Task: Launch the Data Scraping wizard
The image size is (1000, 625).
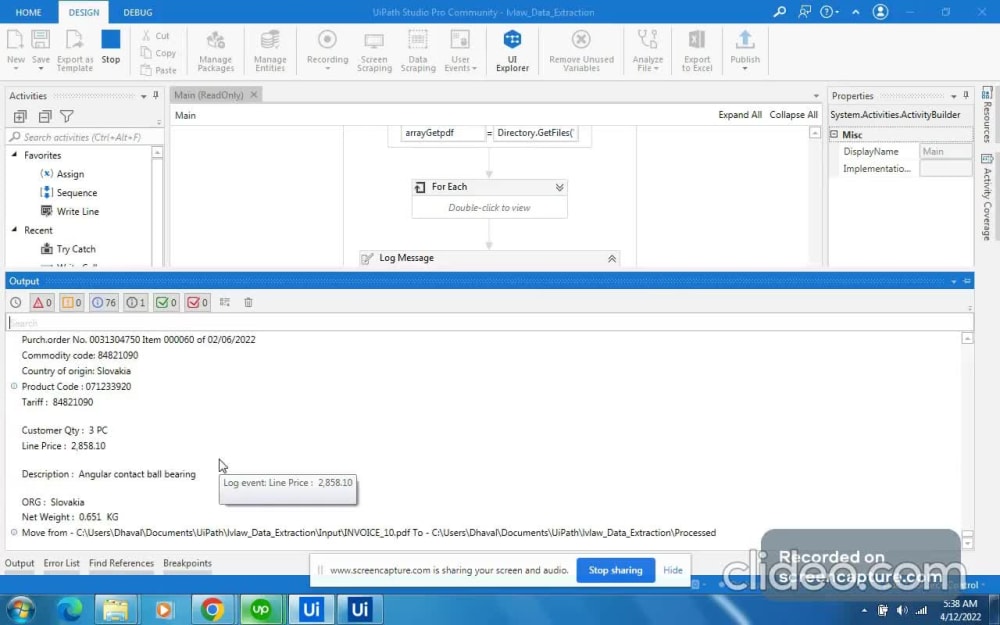Action: point(418,50)
